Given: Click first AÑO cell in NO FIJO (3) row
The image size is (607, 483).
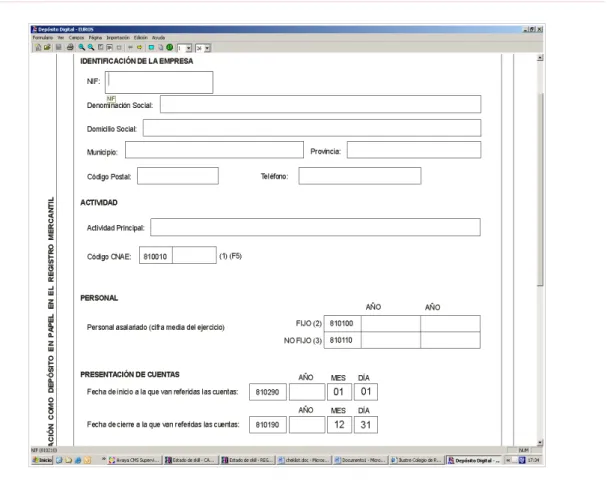Looking at the screenshot, I should coord(391,340).
